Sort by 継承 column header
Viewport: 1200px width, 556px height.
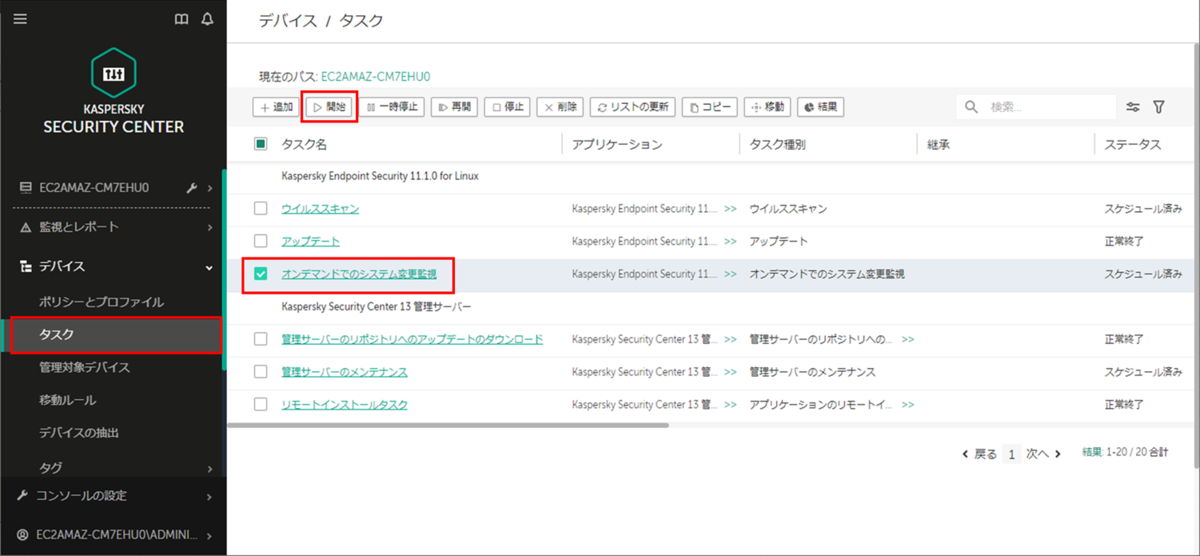[938, 144]
